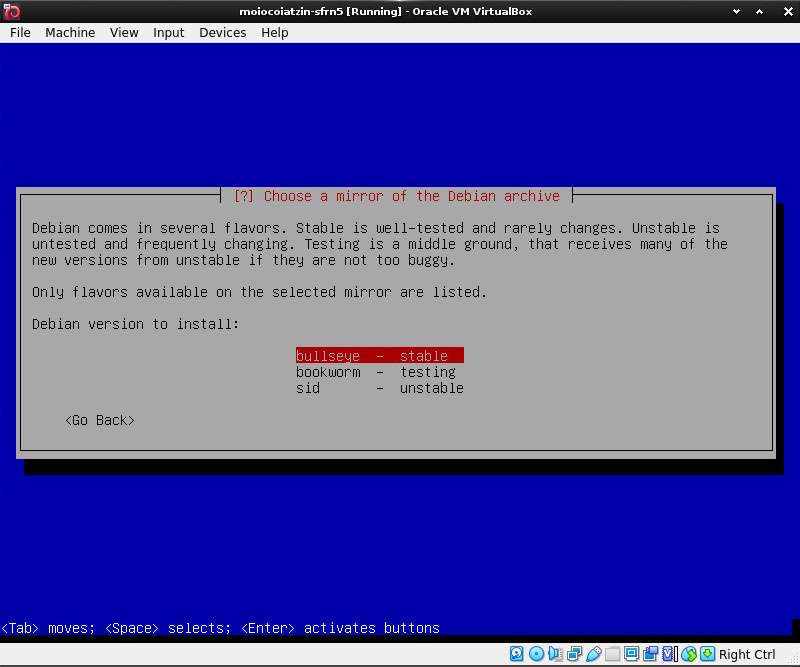Click the mouse integration status icon

(689, 654)
